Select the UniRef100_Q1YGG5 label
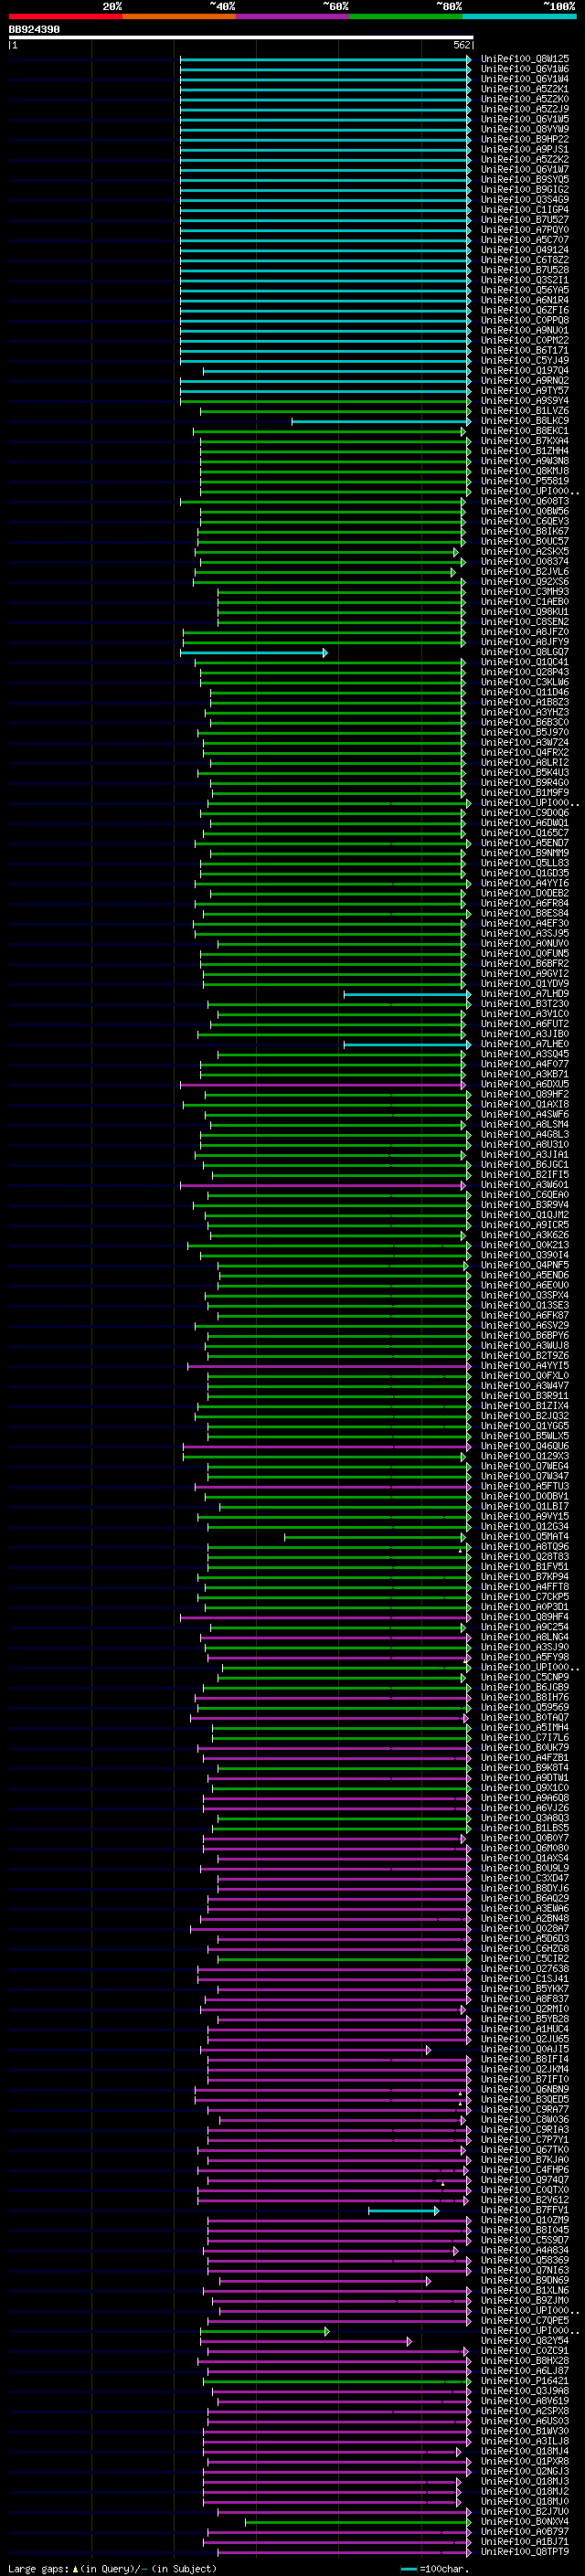585x2576 pixels. tap(525, 1426)
